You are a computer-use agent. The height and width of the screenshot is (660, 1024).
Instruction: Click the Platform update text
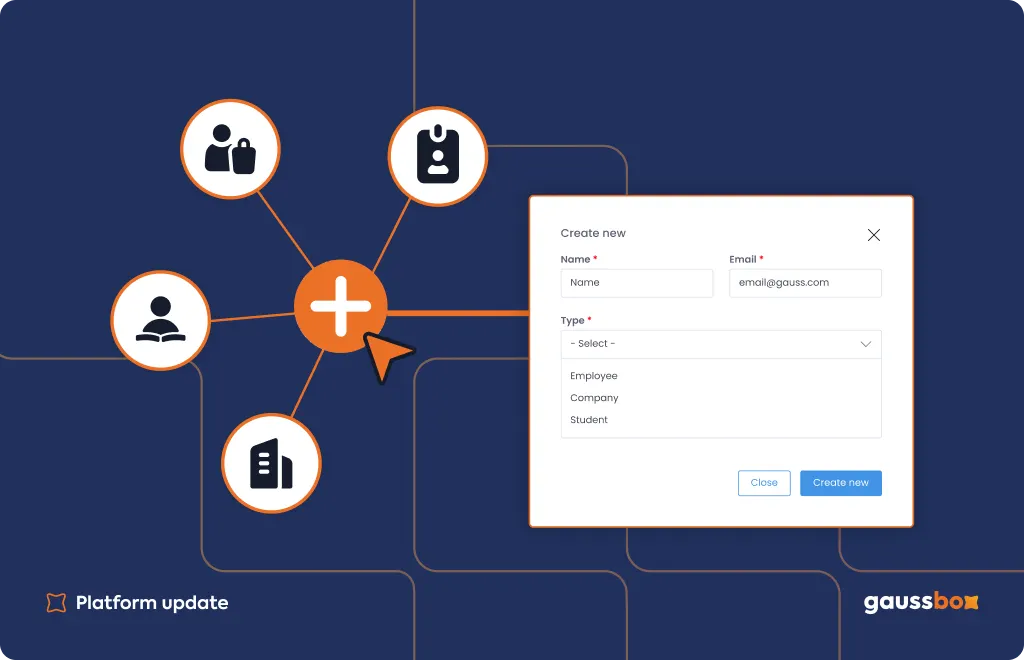click(x=152, y=603)
